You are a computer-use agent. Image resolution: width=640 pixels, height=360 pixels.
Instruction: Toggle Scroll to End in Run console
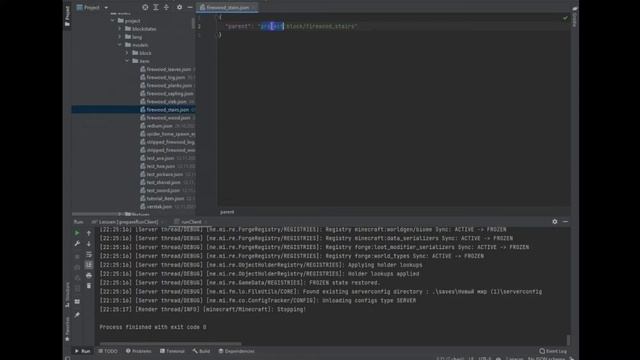click(89, 265)
